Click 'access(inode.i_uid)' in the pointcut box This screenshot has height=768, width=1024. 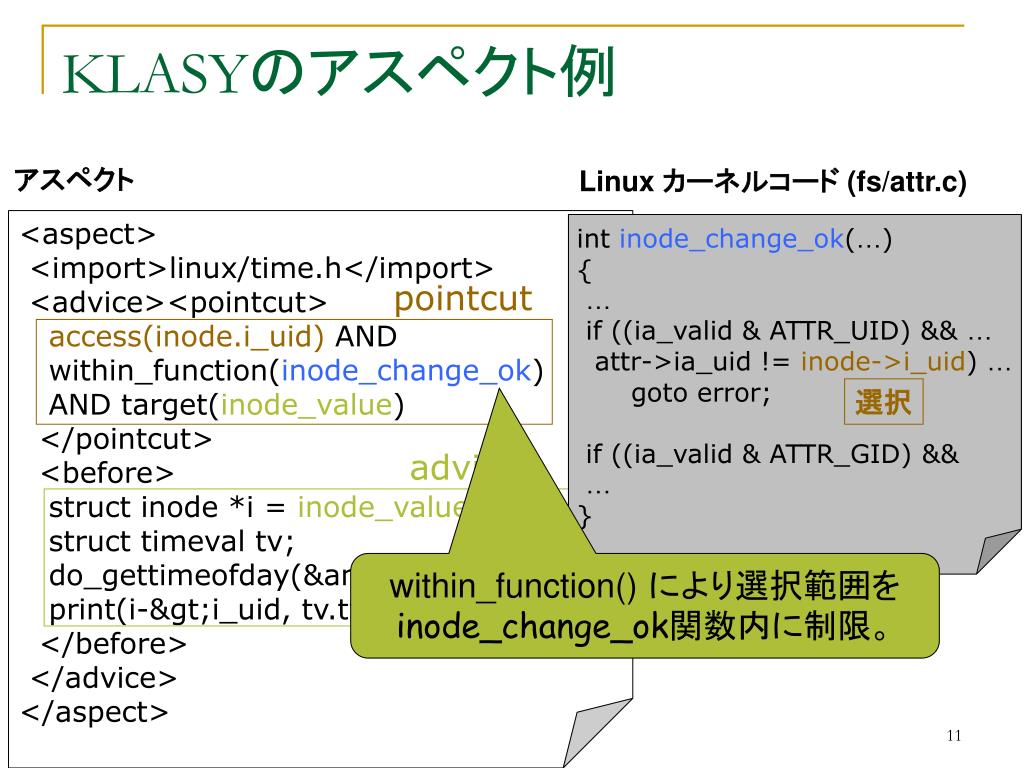click(186, 336)
